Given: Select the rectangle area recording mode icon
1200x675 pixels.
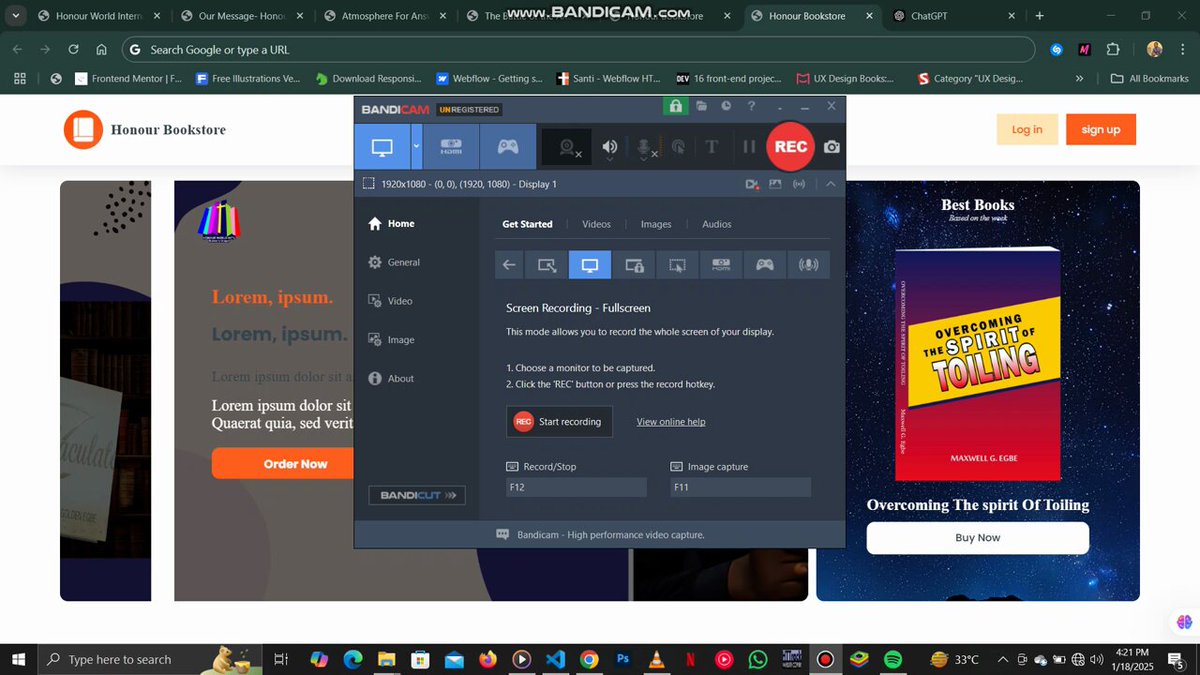Looking at the screenshot, I should pos(546,265).
